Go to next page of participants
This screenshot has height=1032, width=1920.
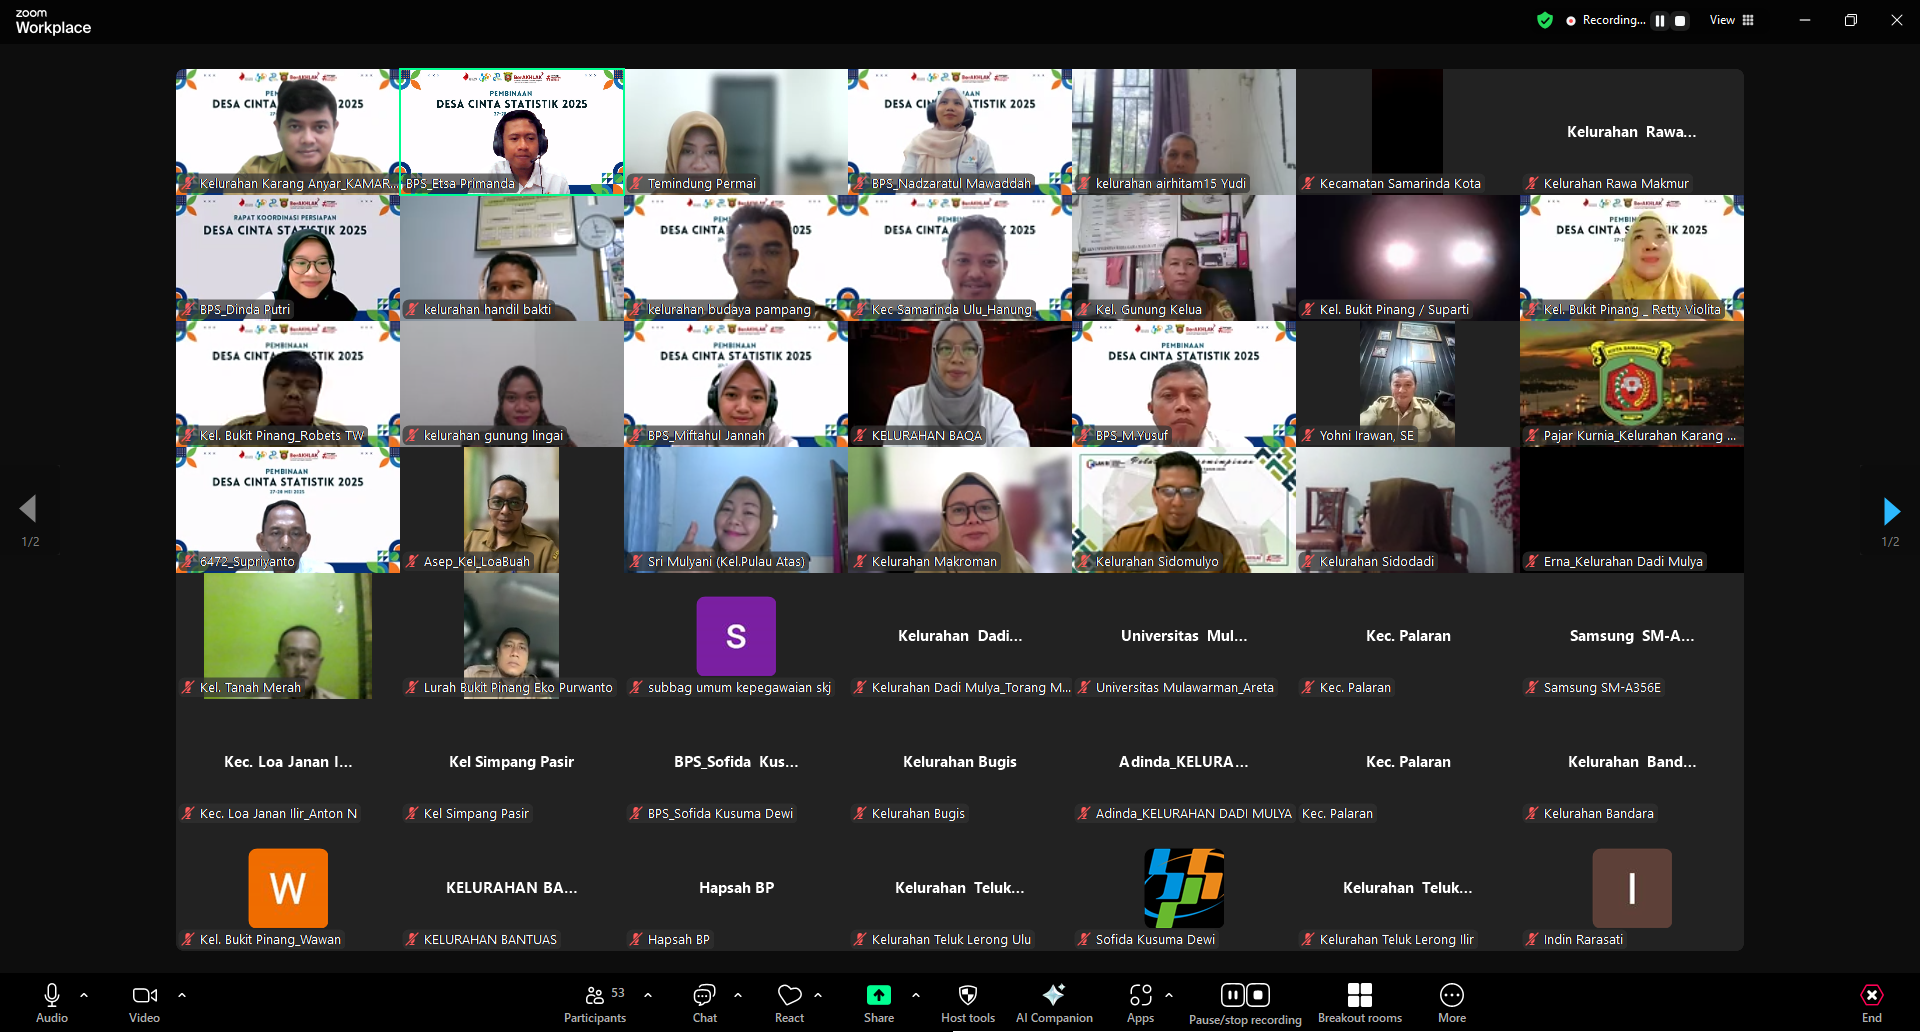pos(1890,511)
